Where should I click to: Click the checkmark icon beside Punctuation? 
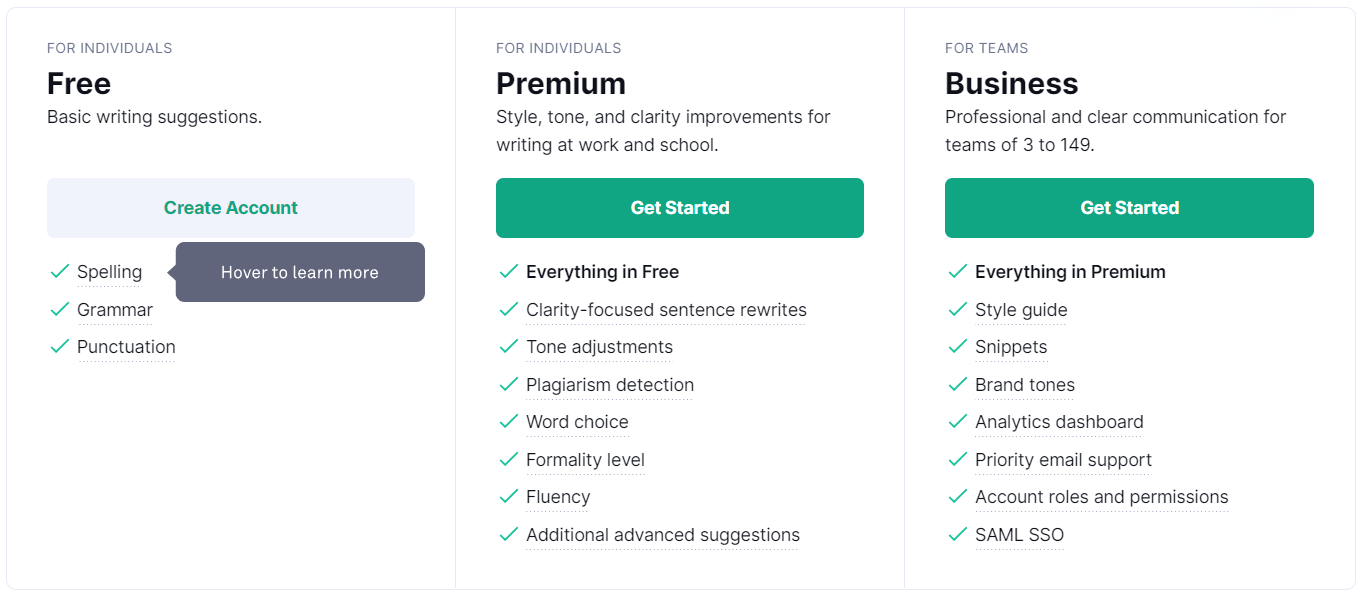(x=59, y=346)
